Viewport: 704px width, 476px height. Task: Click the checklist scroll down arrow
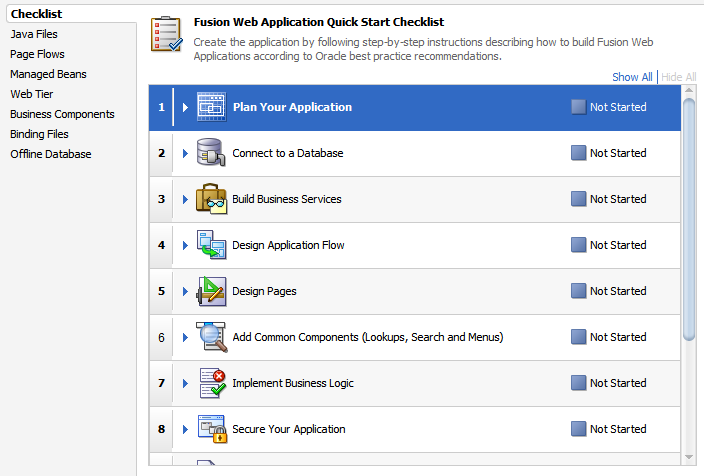click(x=689, y=457)
